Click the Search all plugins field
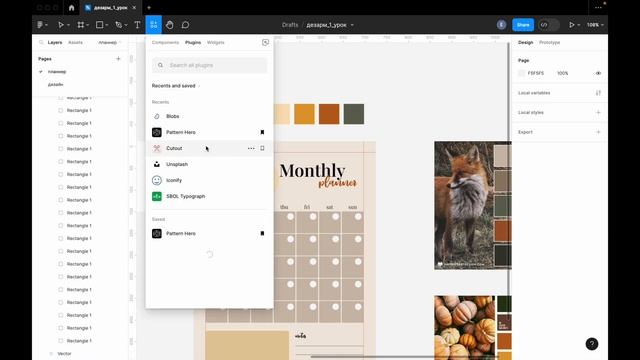 coord(209,65)
